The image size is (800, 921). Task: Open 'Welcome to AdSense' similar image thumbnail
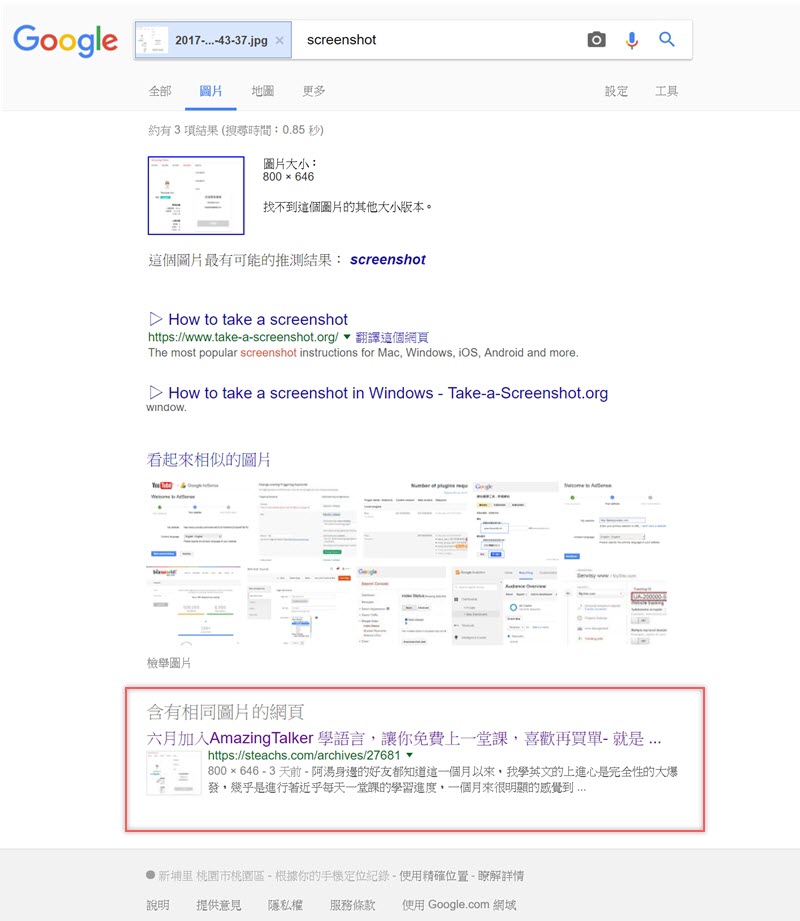[x=614, y=519]
